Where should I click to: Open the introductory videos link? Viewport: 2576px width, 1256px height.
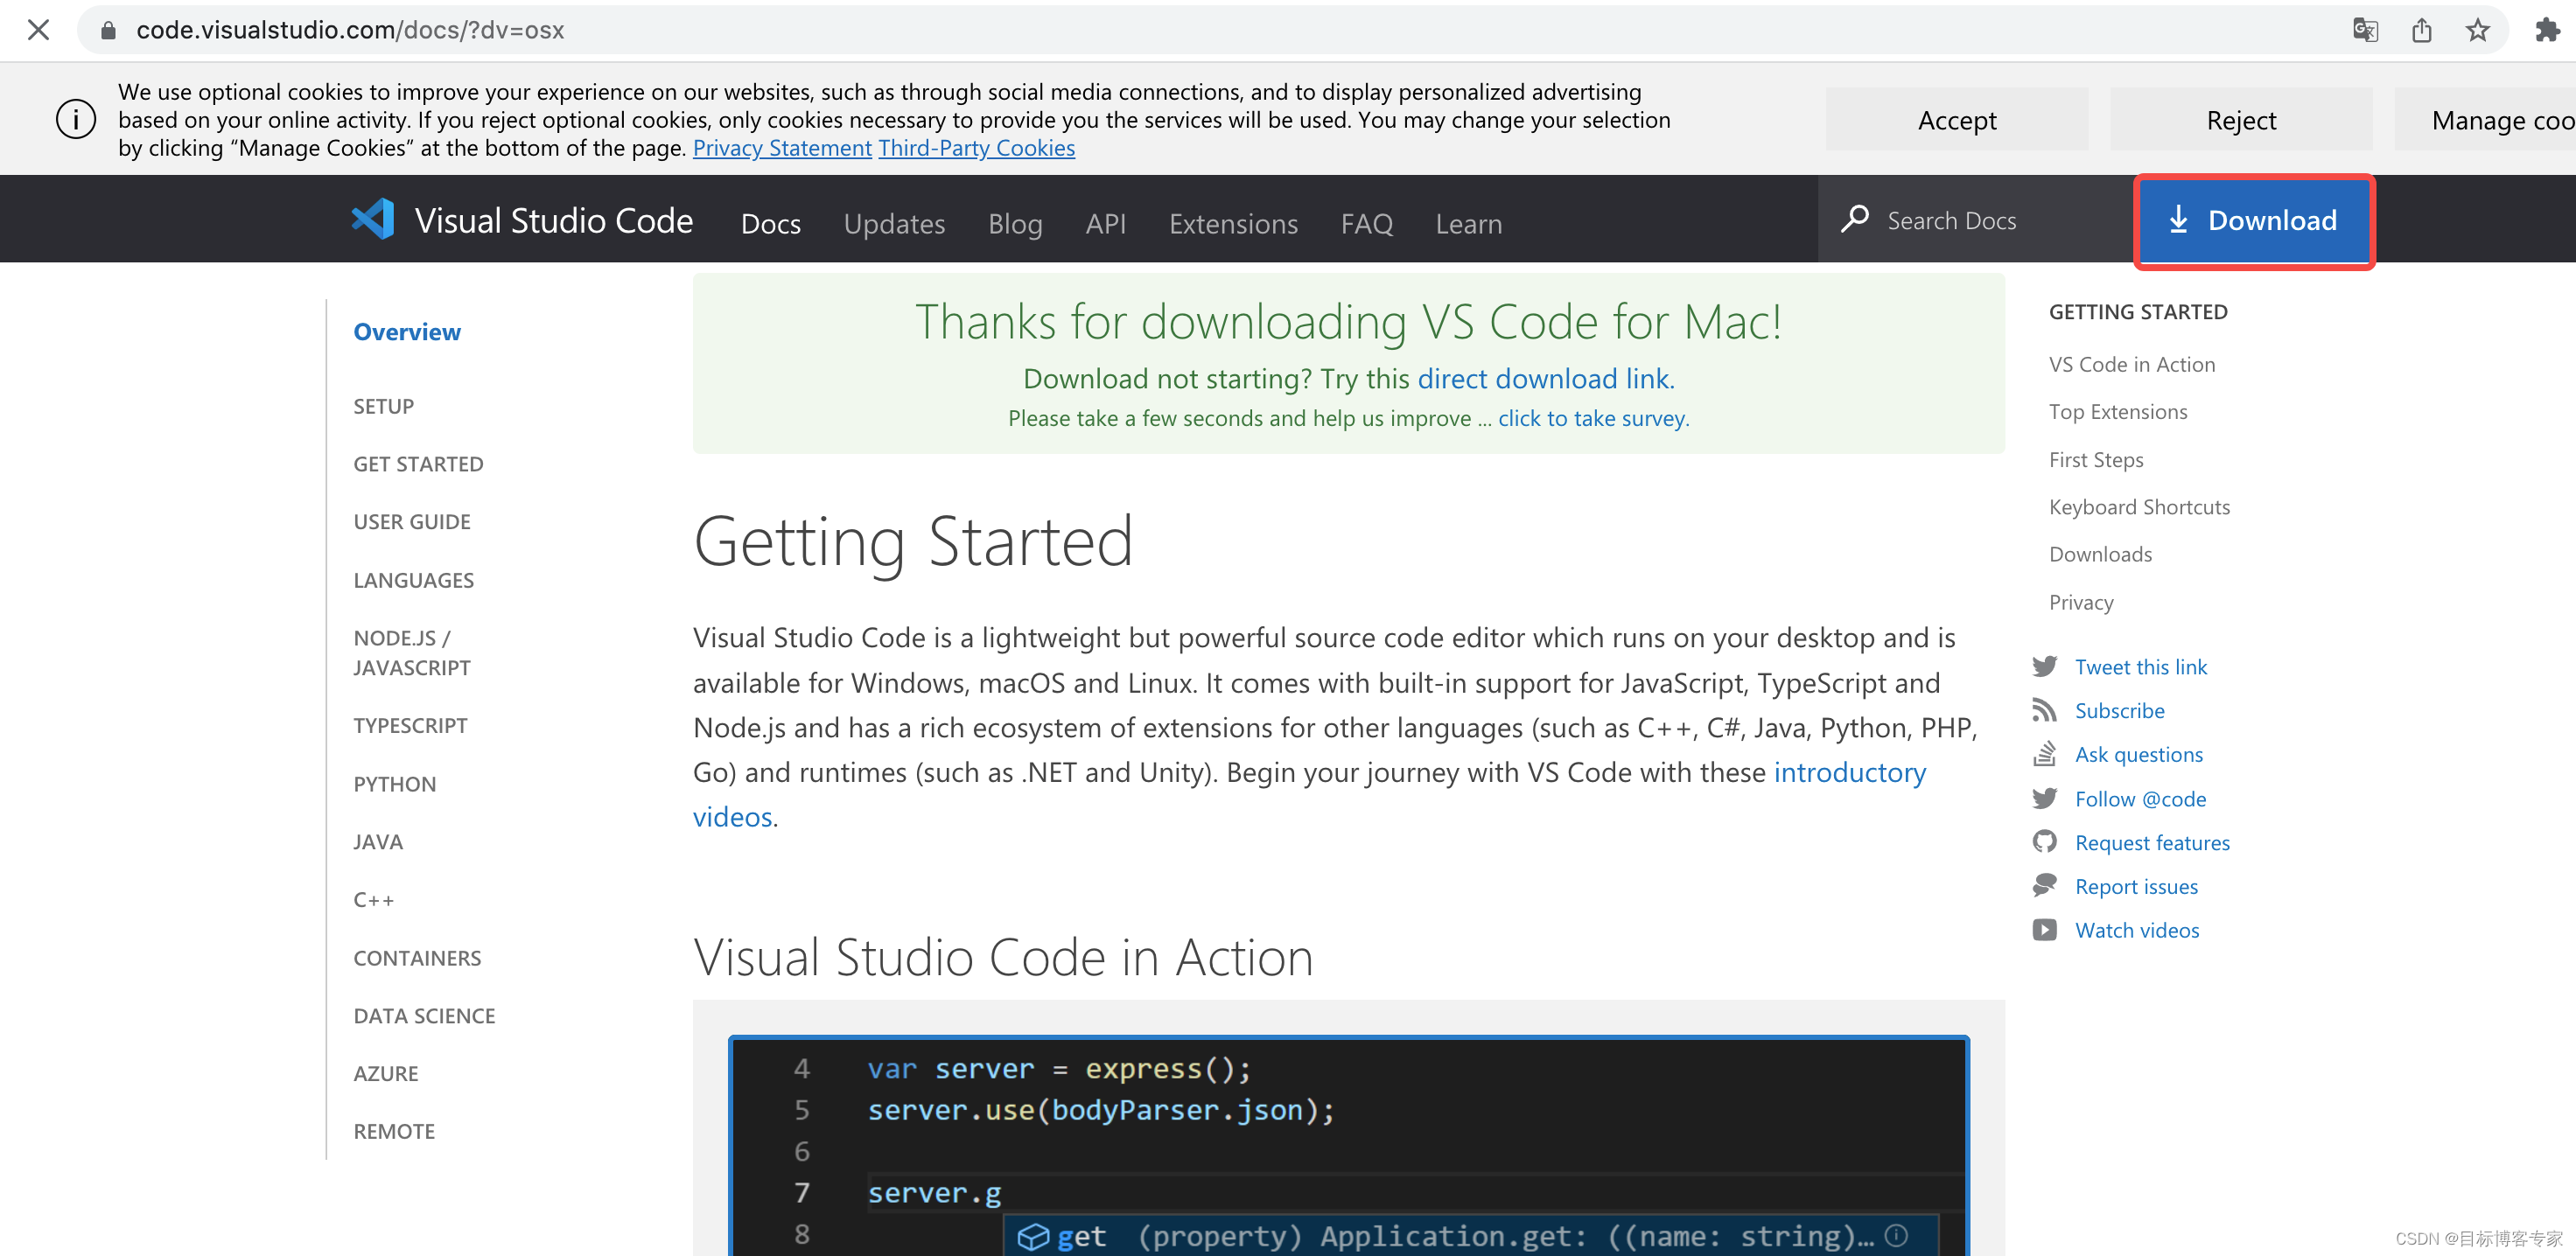point(1849,772)
